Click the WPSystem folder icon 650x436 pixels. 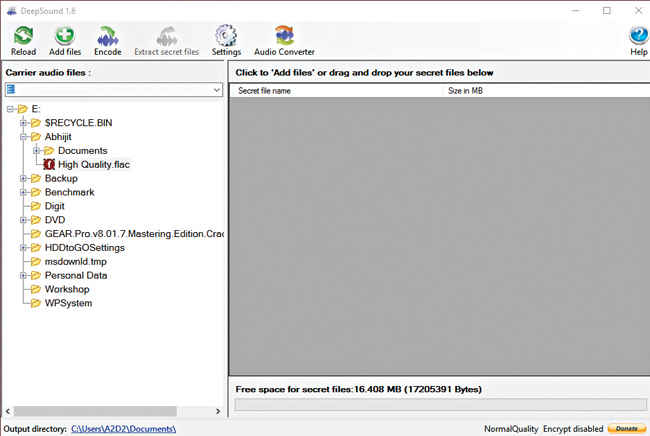(x=36, y=303)
